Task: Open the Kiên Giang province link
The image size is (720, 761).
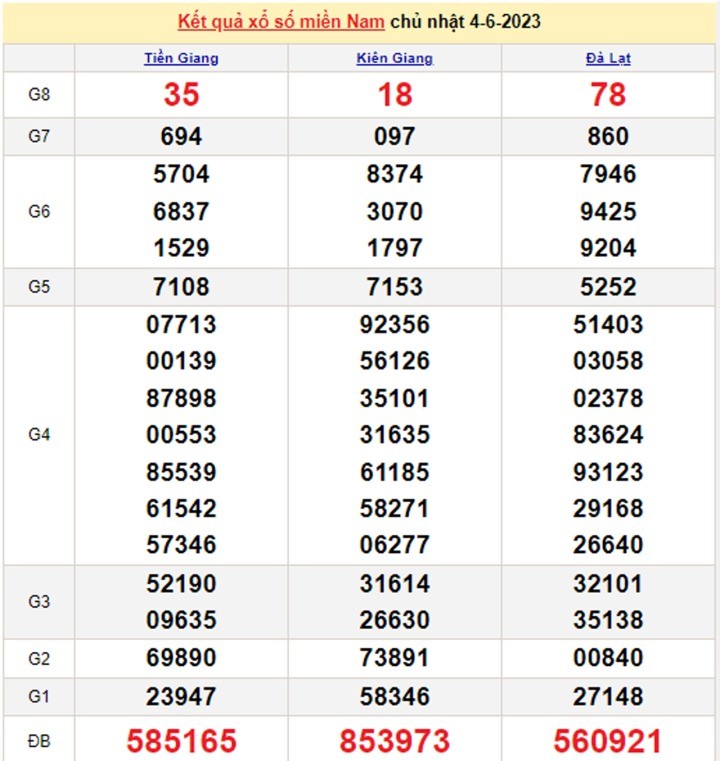Action: tap(395, 58)
